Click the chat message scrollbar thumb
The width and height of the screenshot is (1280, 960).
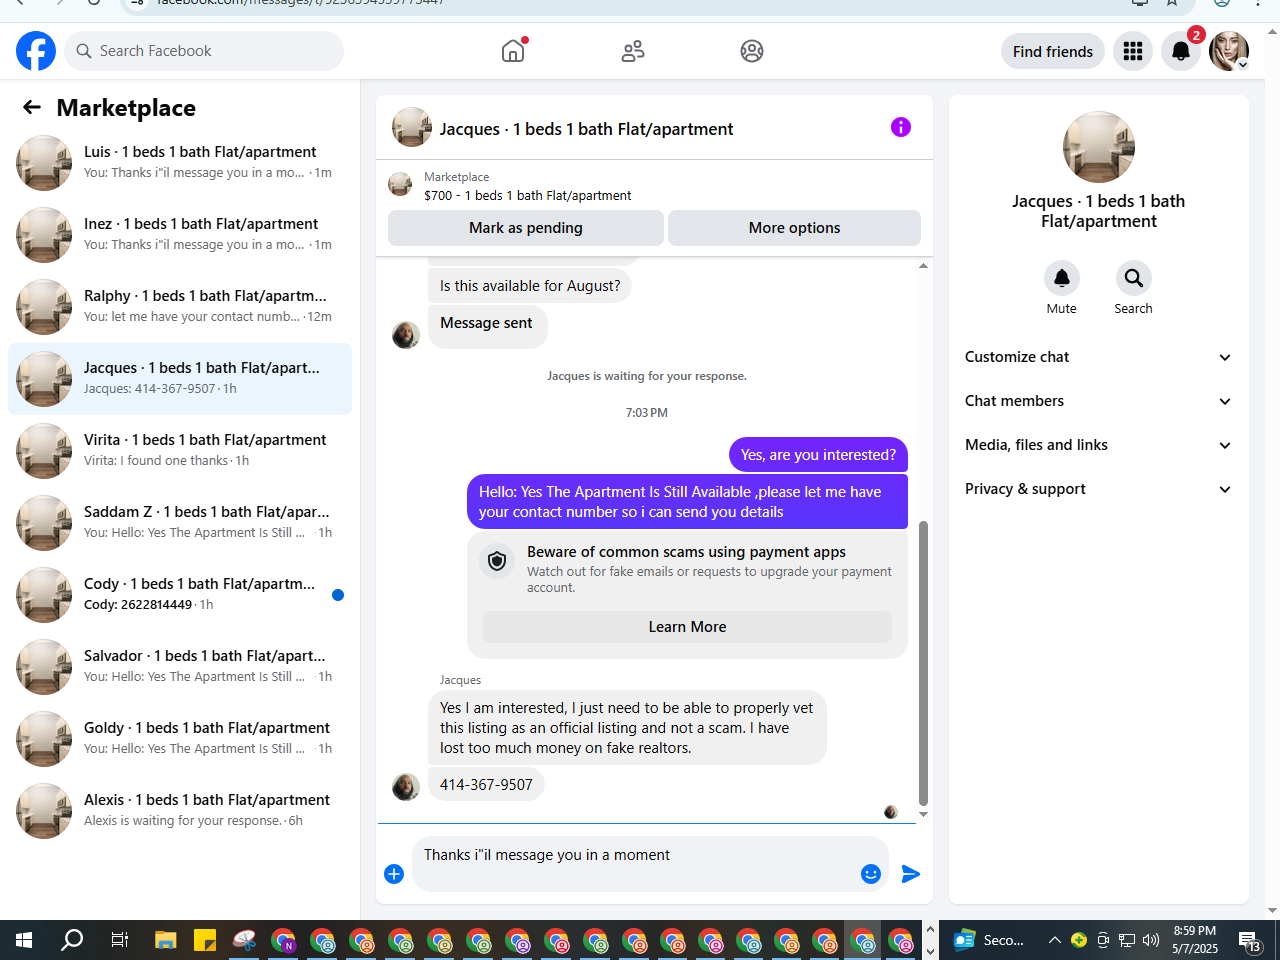tap(923, 662)
